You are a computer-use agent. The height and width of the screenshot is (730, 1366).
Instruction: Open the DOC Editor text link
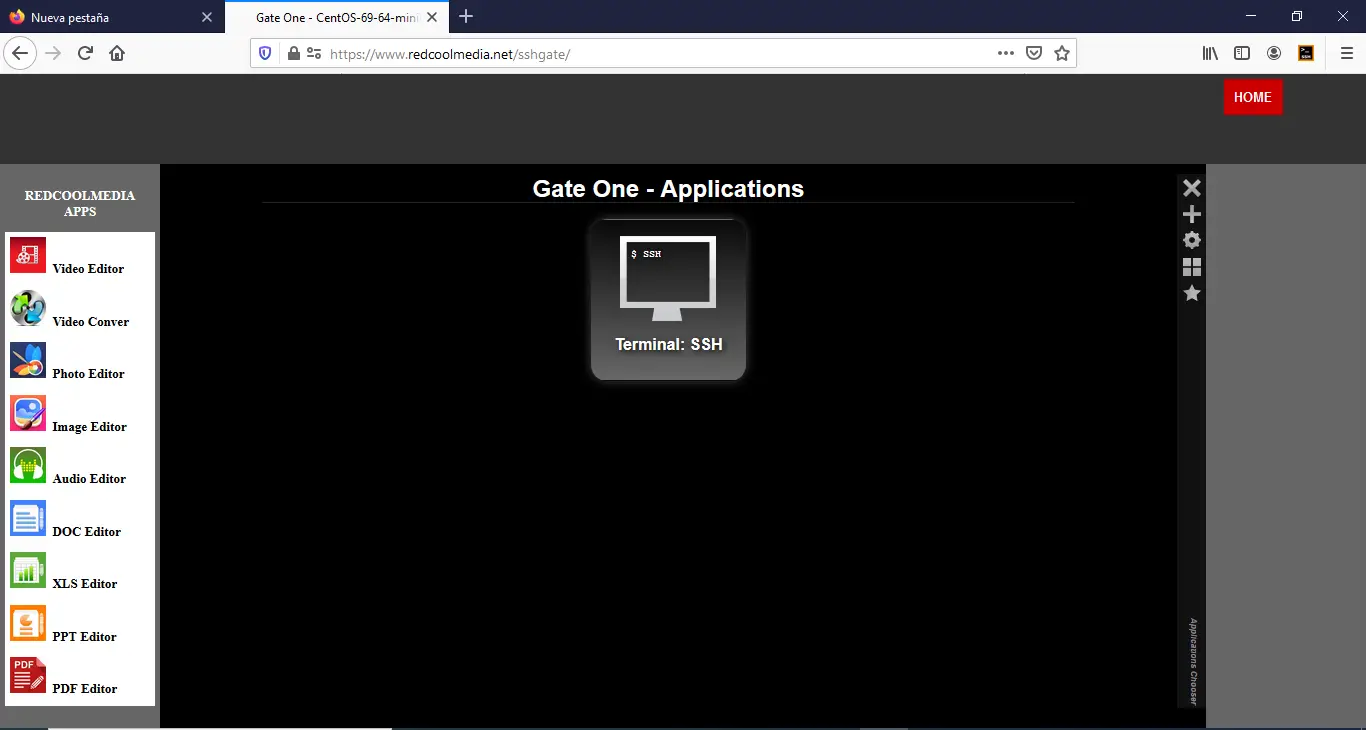coord(86,532)
